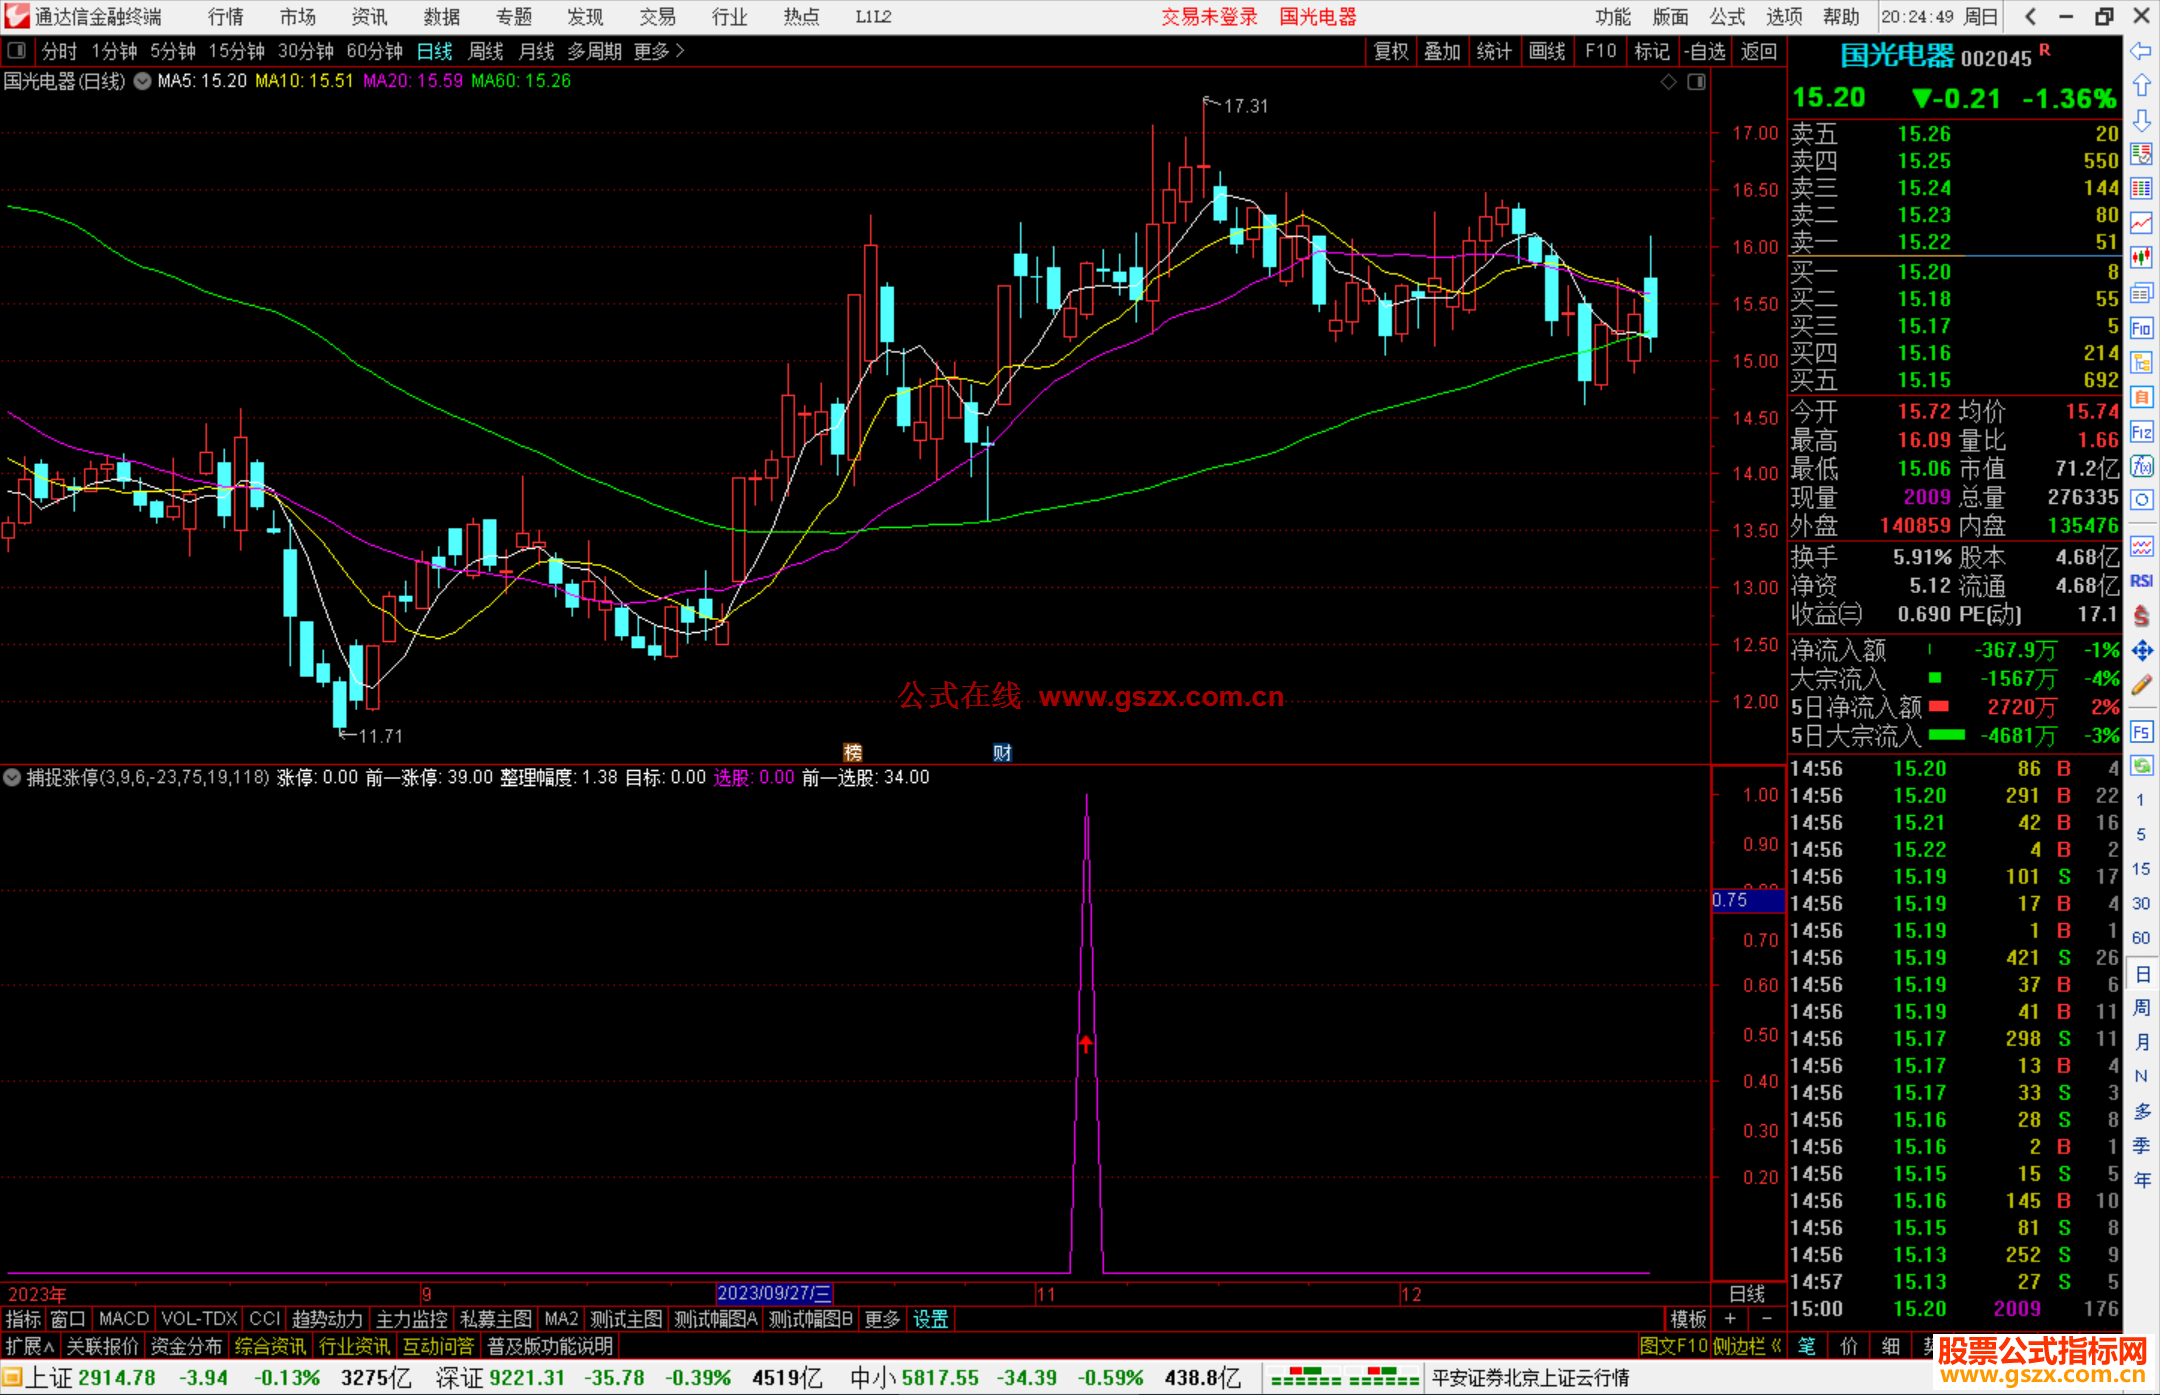Toggle the 捕捉涨停 indicator circle button
The image size is (2160, 1395).
(12, 777)
